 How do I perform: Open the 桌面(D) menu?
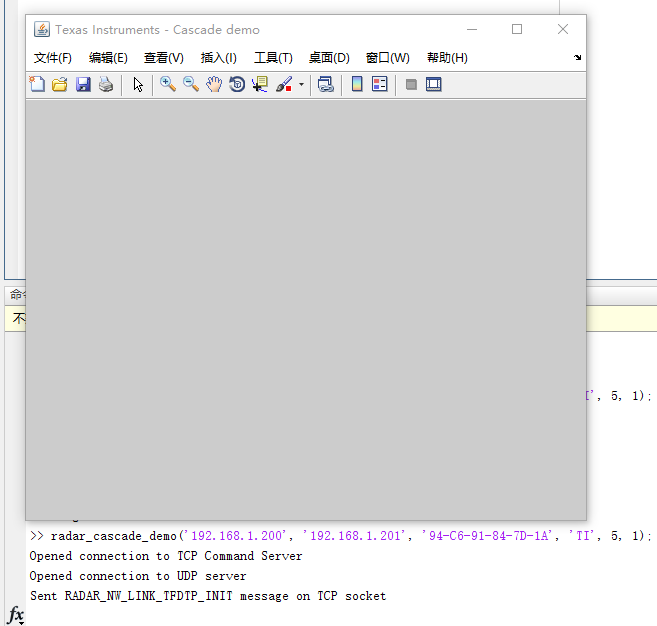(x=329, y=58)
